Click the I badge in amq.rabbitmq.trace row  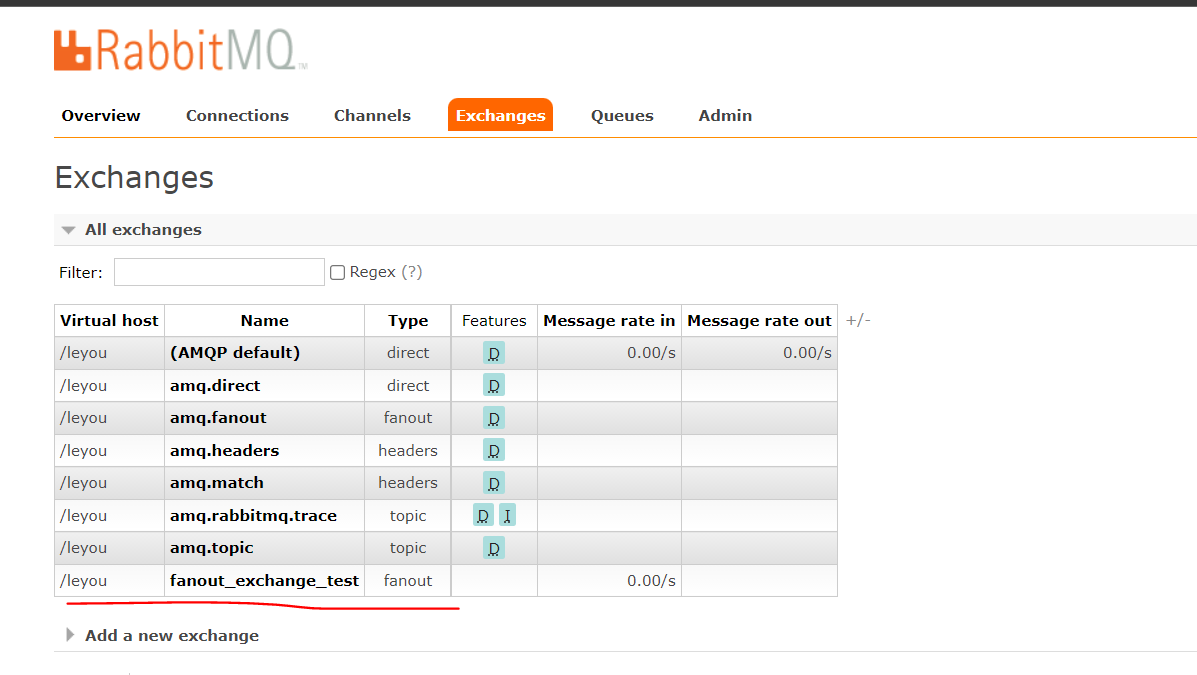click(x=507, y=515)
